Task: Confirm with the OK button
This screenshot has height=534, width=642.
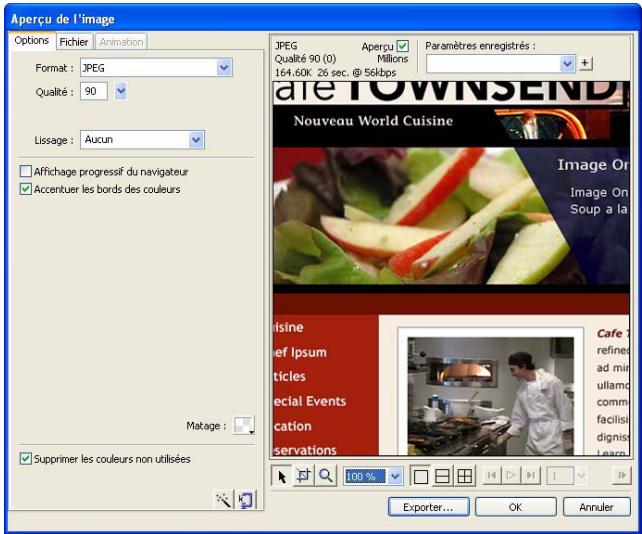Action: [515, 507]
